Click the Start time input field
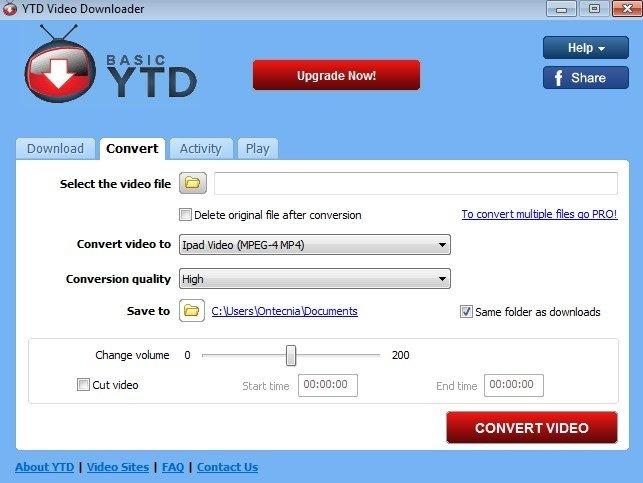Viewport: 643px width, 483px height. pyautogui.click(x=327, y=385)
